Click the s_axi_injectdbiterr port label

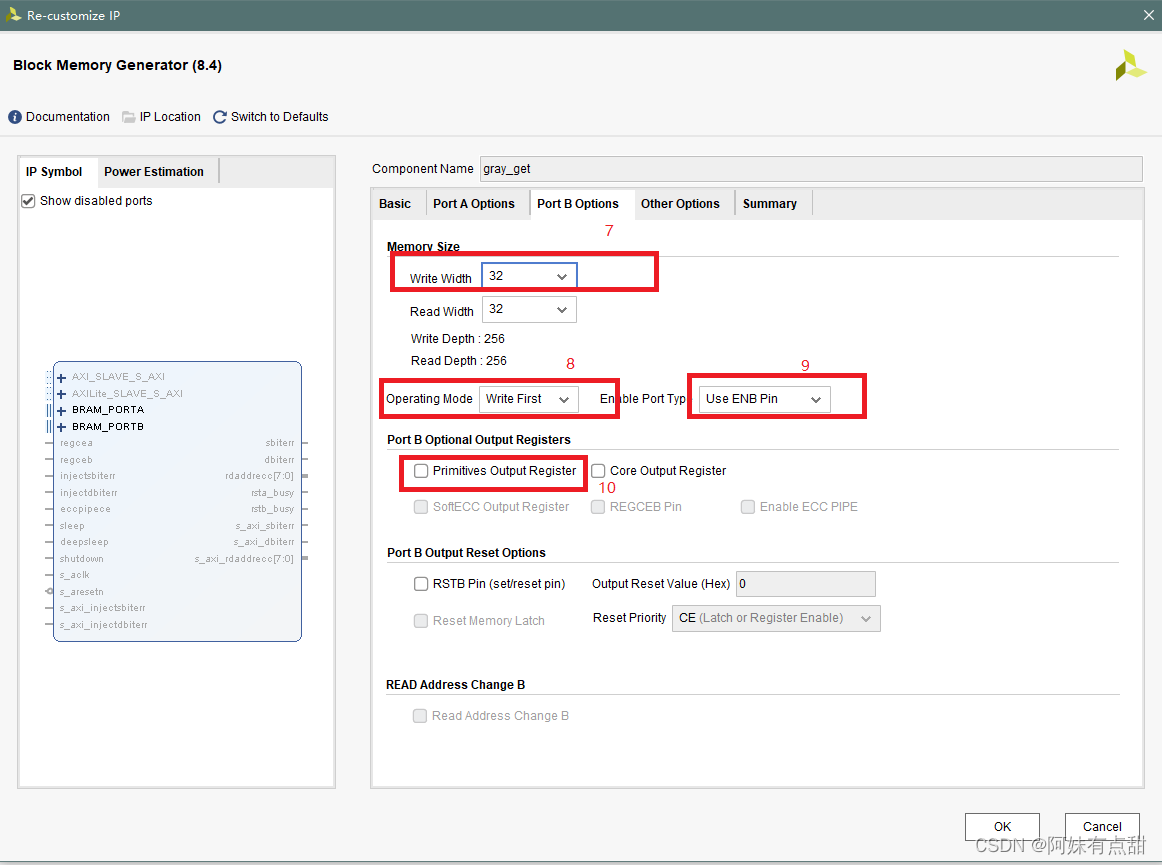(x=104, y=625)
